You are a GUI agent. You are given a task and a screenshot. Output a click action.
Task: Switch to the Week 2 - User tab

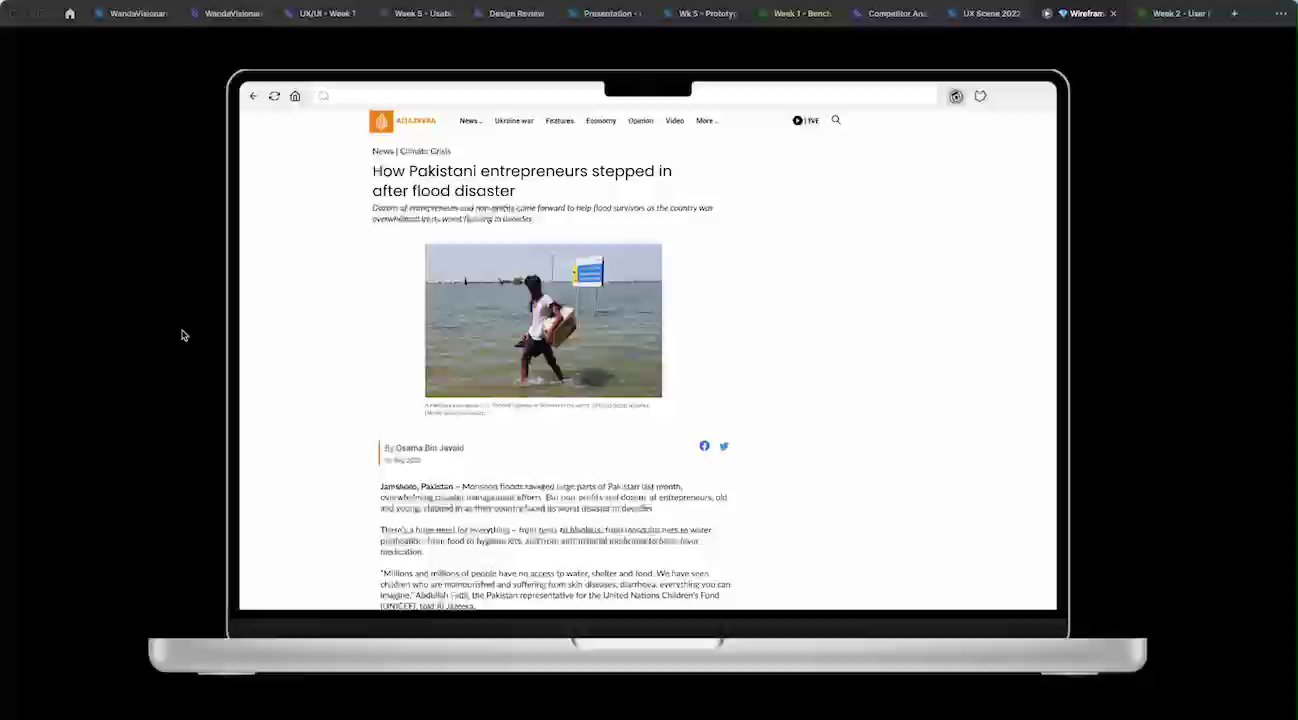[x=1172, y=14]
